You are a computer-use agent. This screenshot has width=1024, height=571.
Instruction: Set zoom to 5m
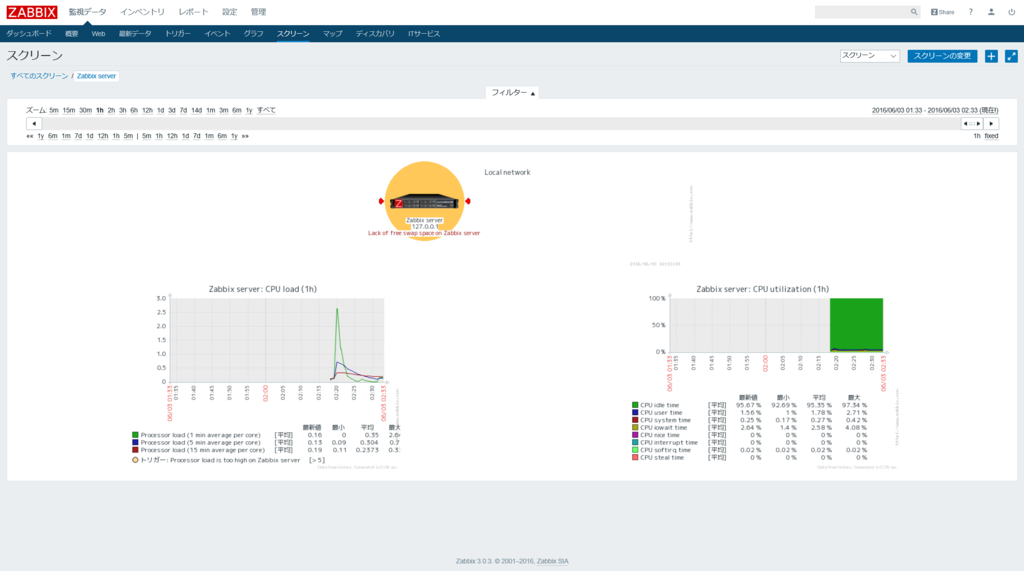[x=54, y=110]
